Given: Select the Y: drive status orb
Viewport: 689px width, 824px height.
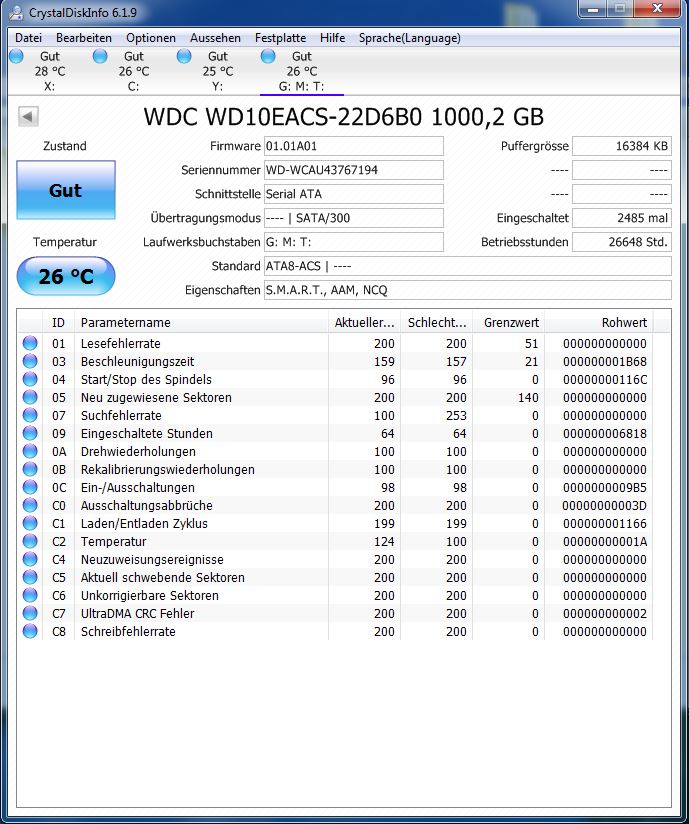Looking at the screenshot, I should click(184, 56).
